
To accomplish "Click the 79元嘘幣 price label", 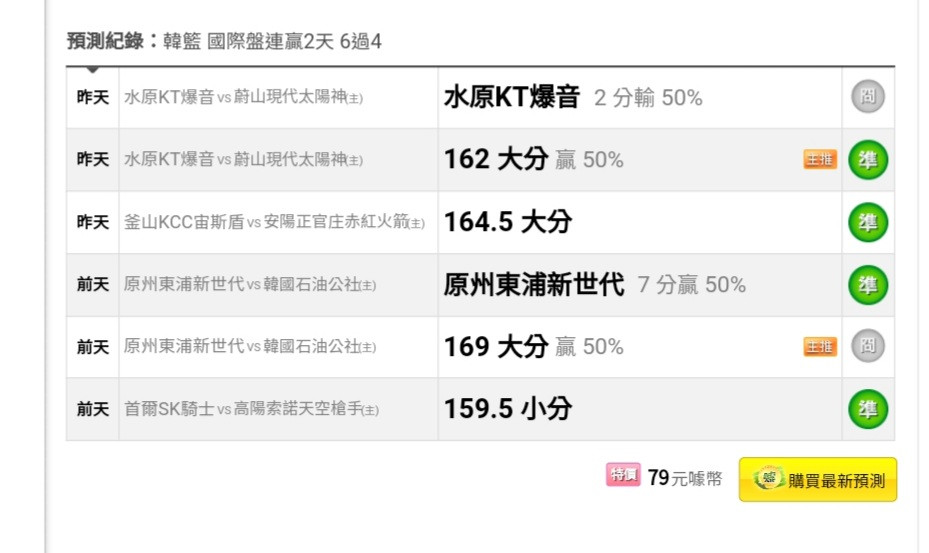I will tap(685, 478).
